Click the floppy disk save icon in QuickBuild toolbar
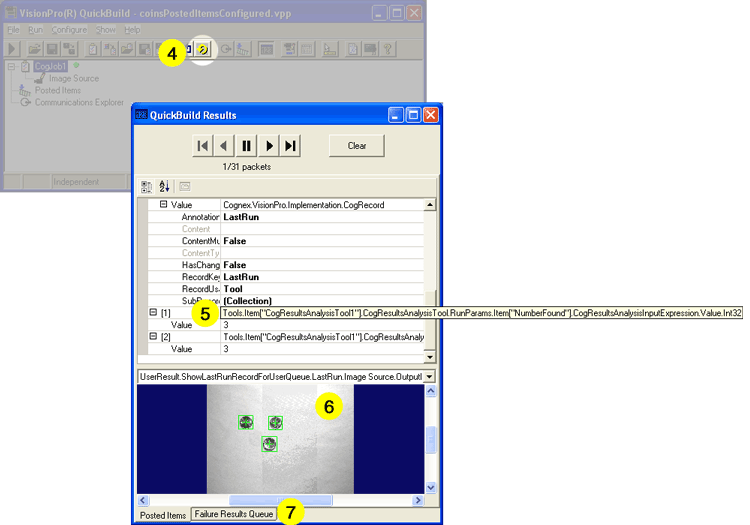 52,49
